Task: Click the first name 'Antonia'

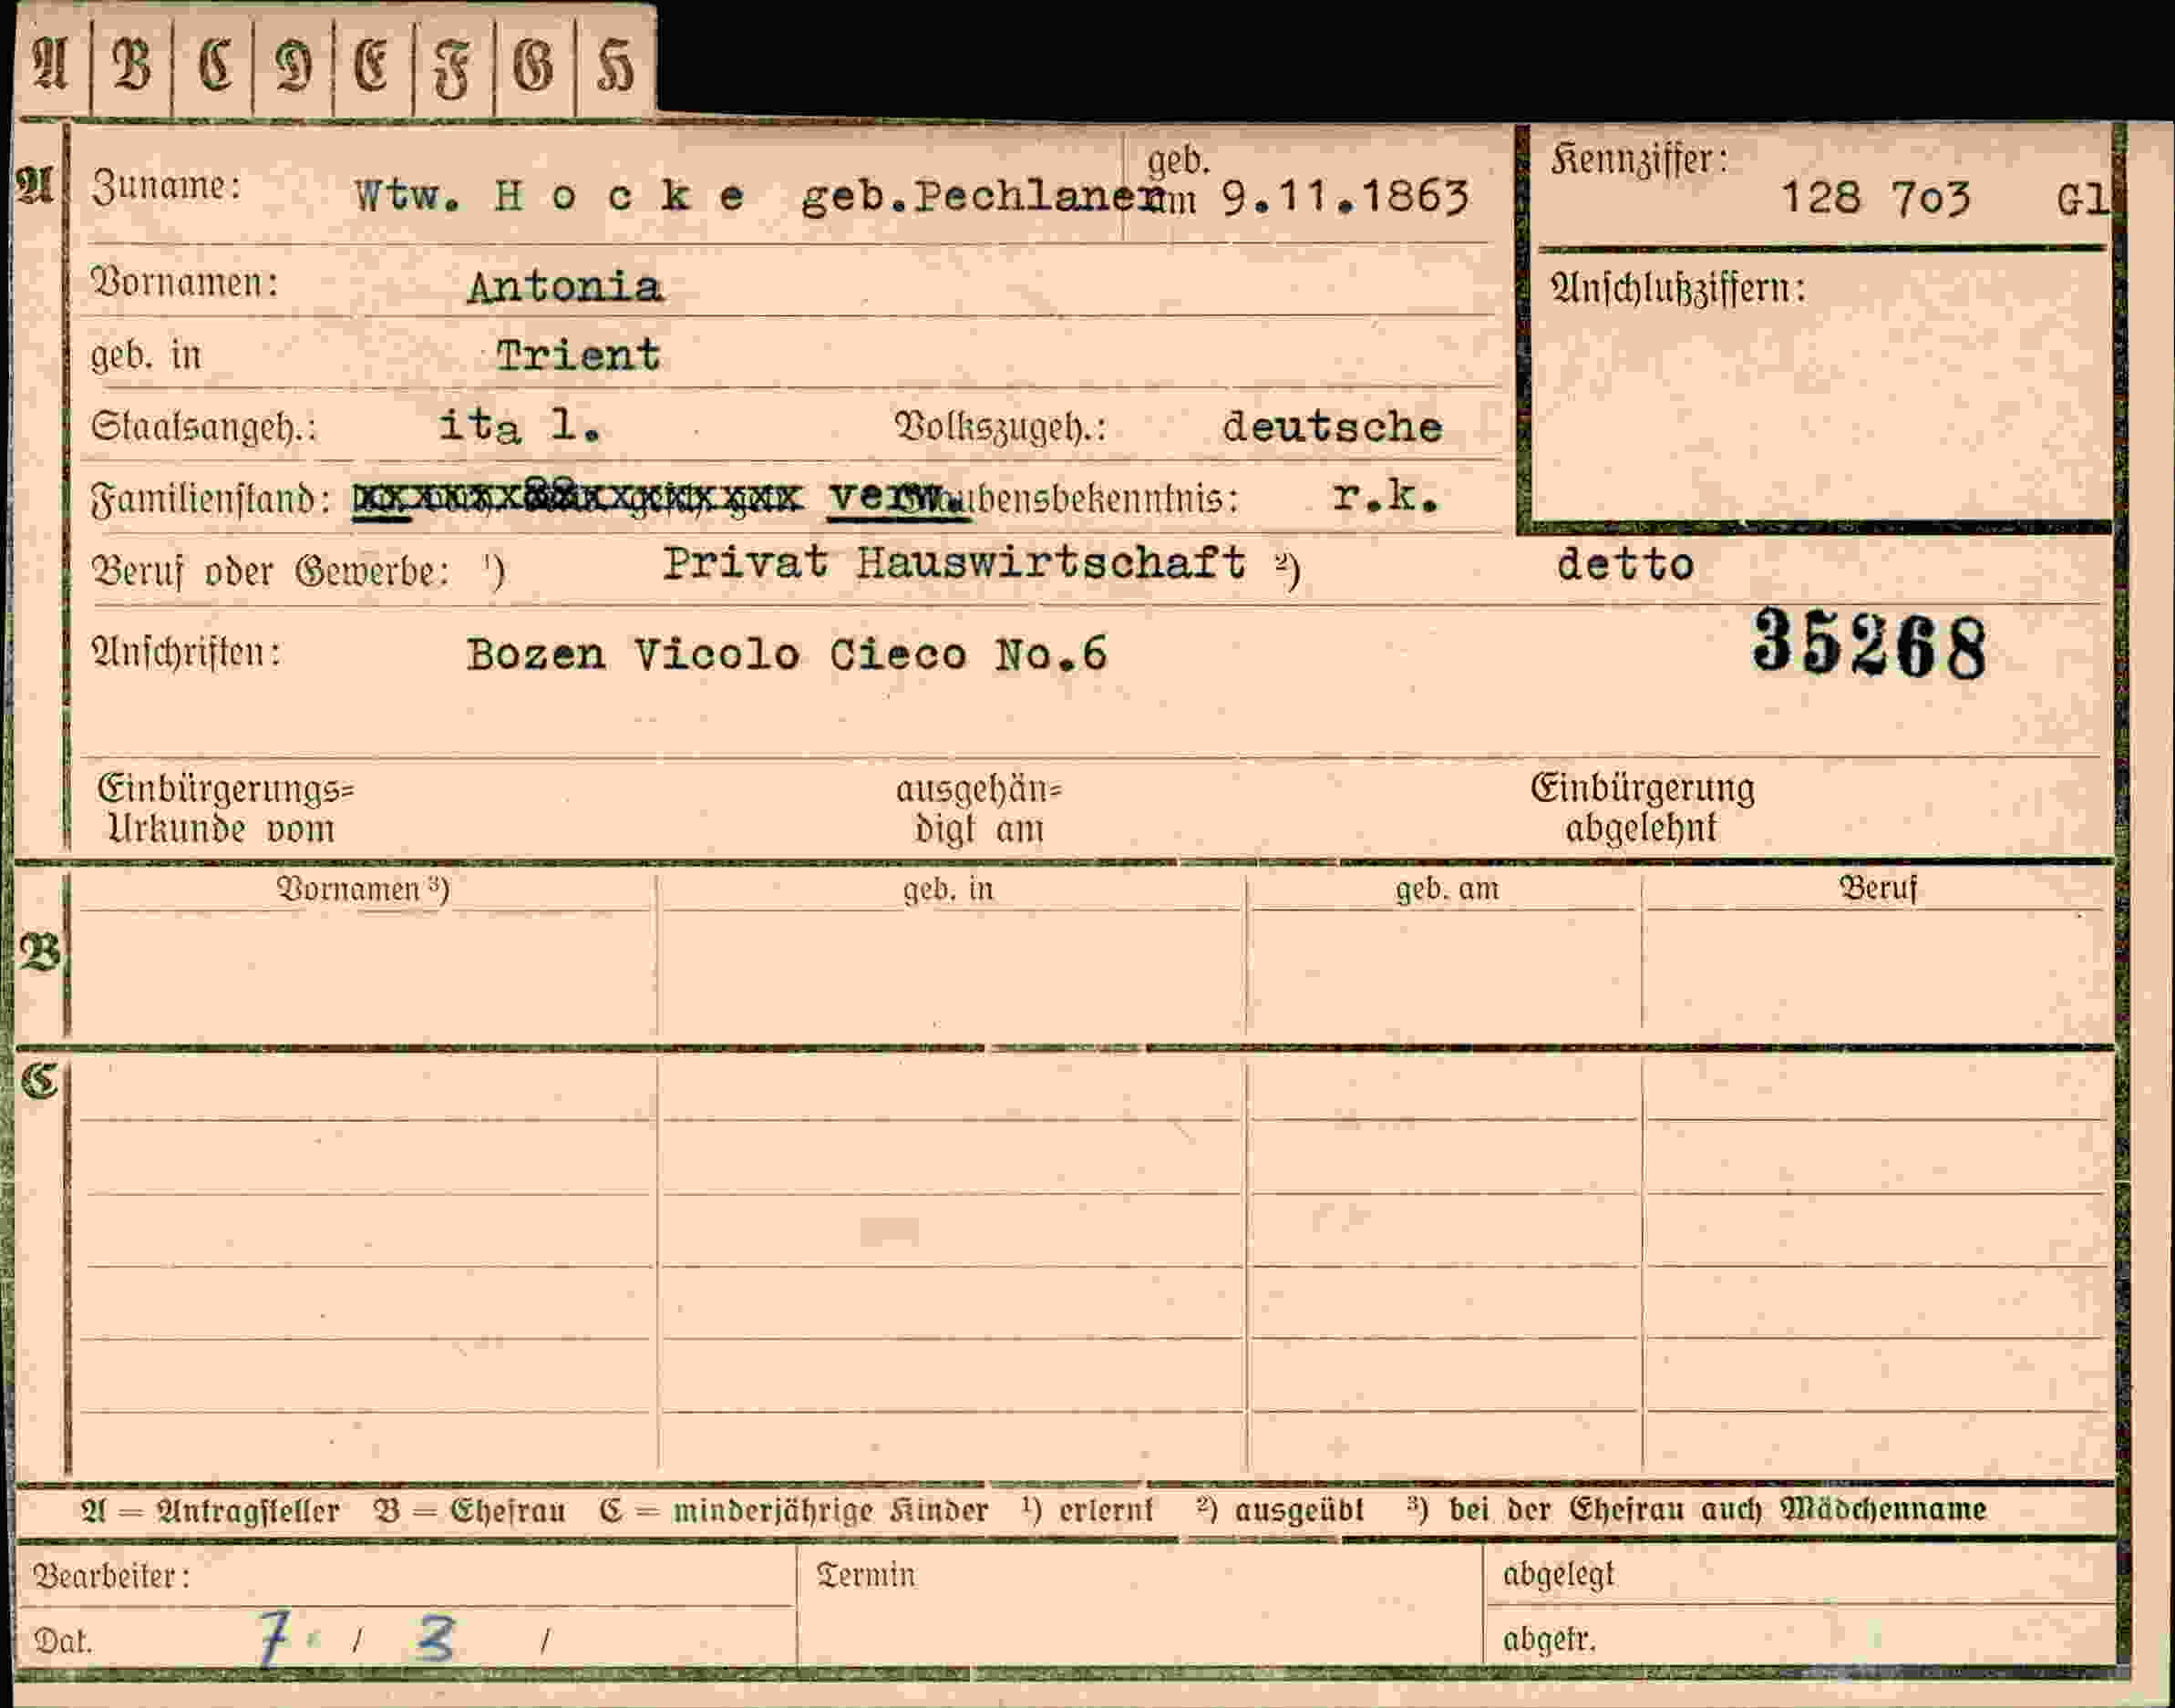Action: point(564,288)
